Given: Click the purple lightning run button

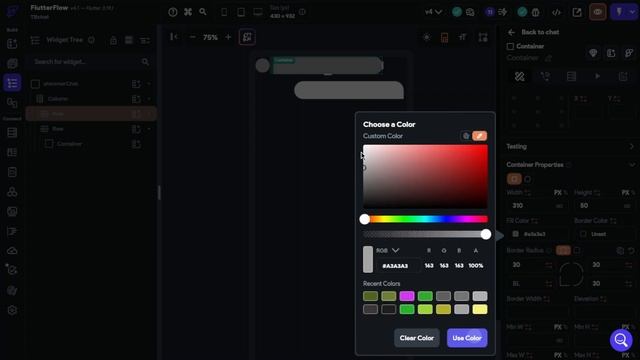Looking at the screenshot, I should coord(619,12).
